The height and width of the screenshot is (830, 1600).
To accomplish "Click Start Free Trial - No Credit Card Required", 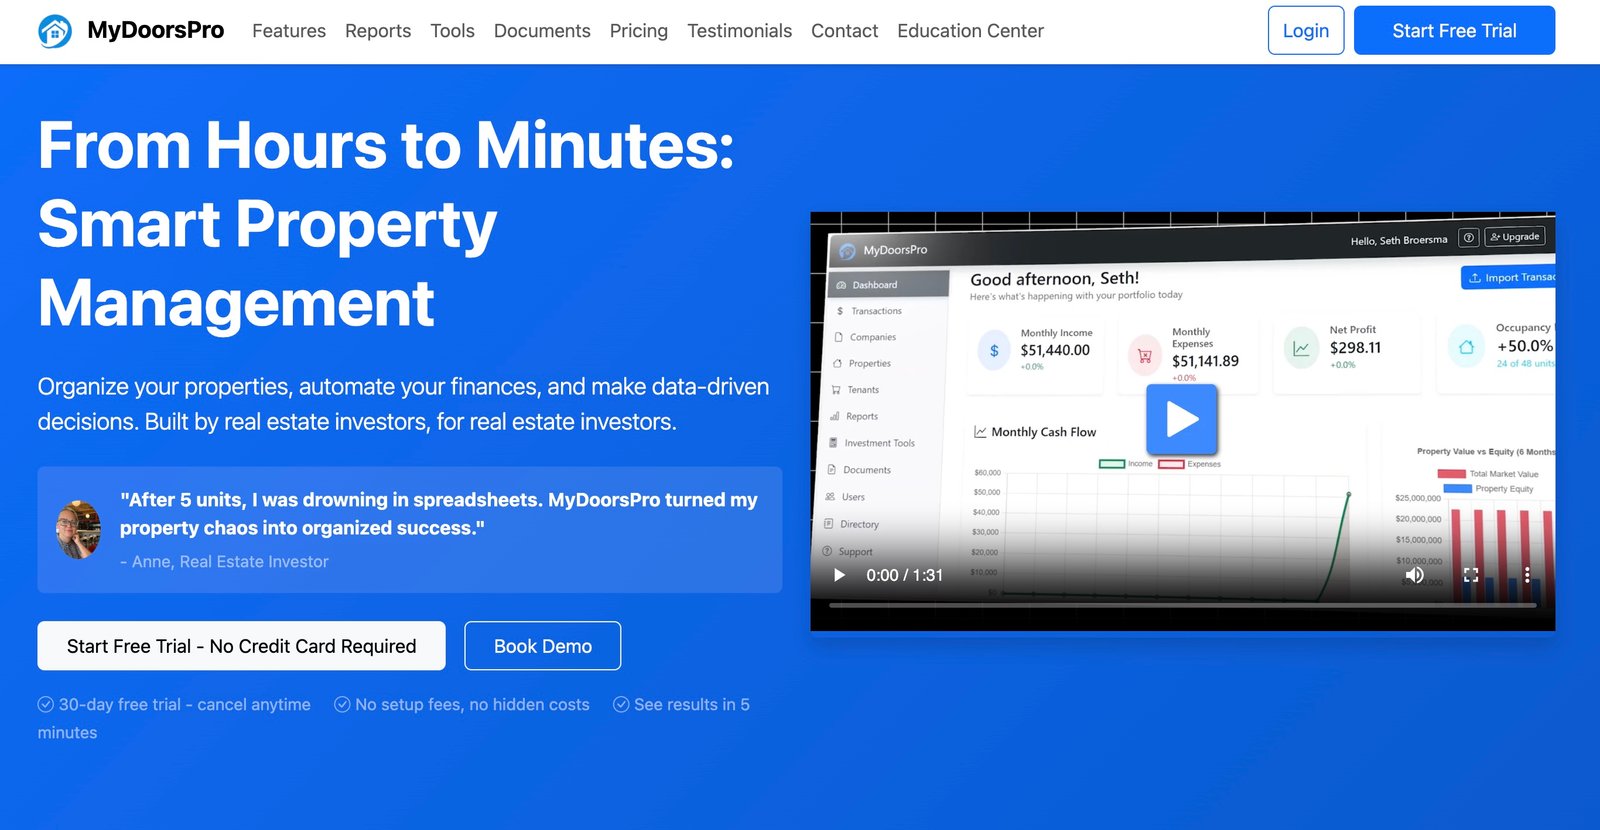I will 241,646.
